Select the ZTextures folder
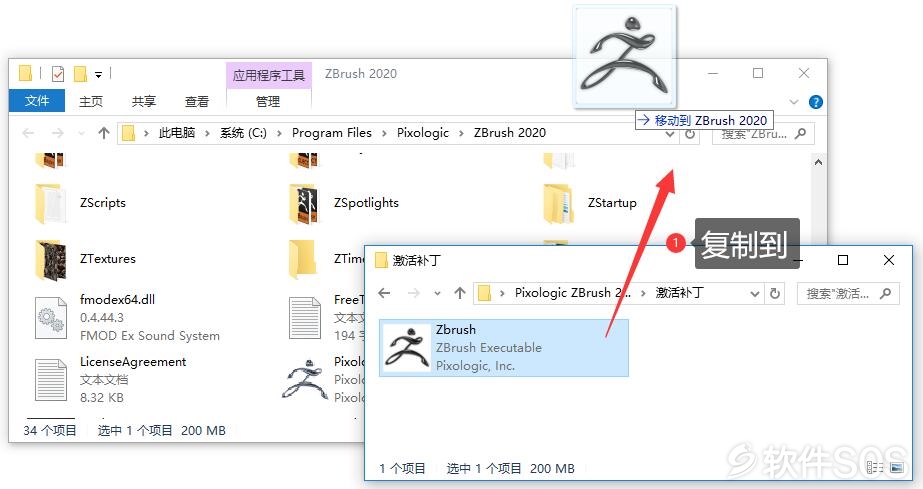Screen dimensions: 923x489 click(85, 259)
